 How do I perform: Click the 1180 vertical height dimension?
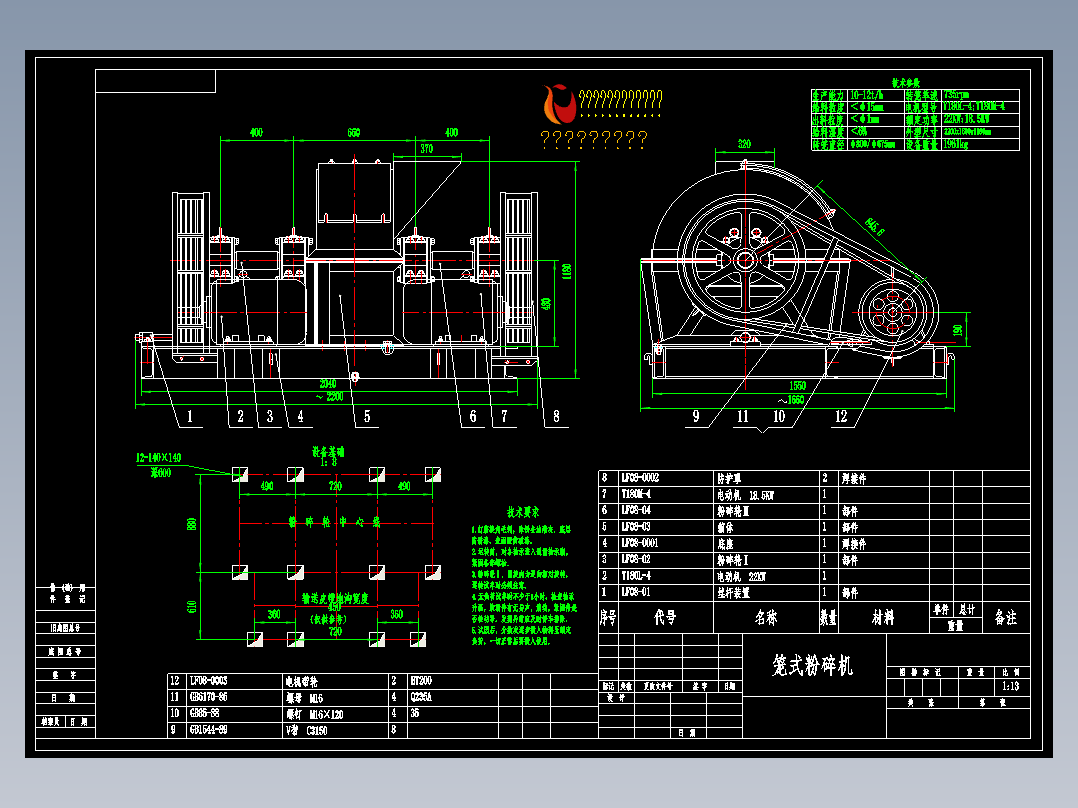[567, 270]
